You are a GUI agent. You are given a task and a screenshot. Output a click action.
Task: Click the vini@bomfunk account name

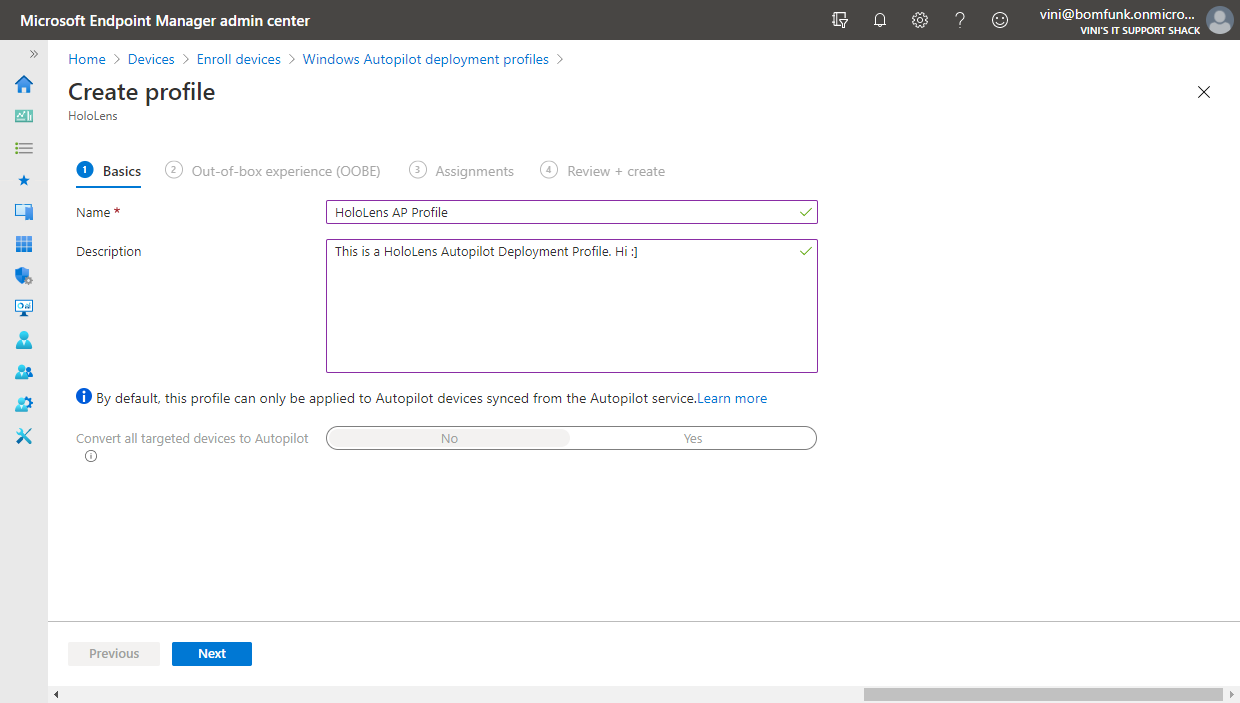[1118, 14]
